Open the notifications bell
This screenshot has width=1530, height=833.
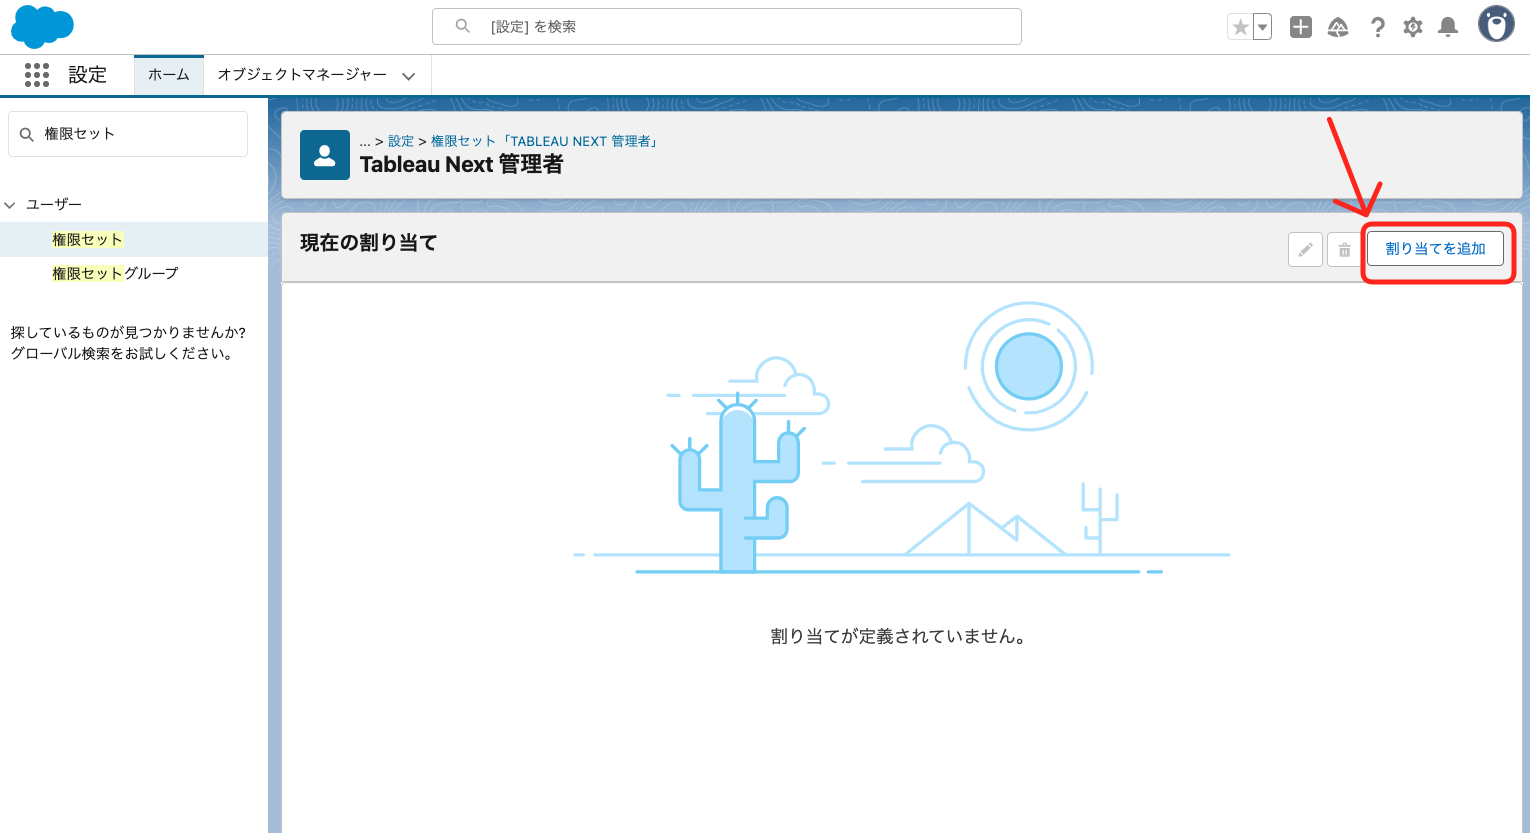(x=1447, y=27)
